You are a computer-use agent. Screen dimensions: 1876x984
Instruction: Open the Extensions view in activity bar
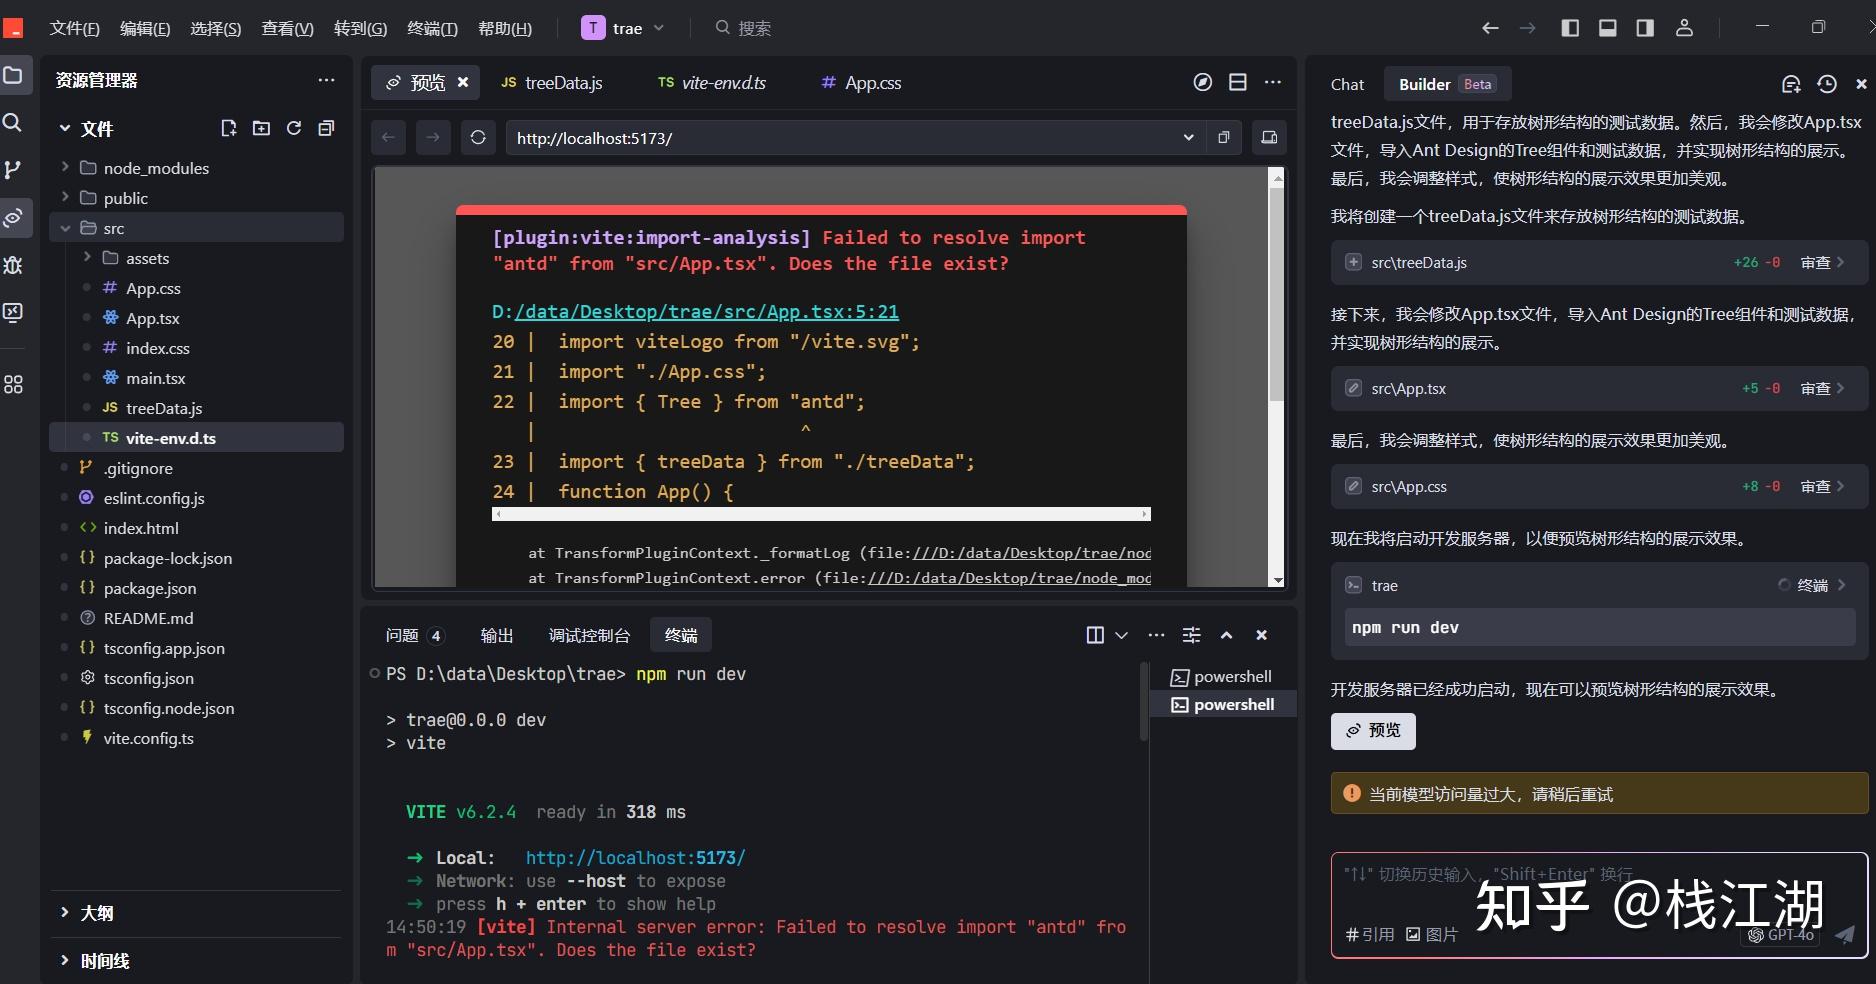pyautogui.click(x=13, y=385)
